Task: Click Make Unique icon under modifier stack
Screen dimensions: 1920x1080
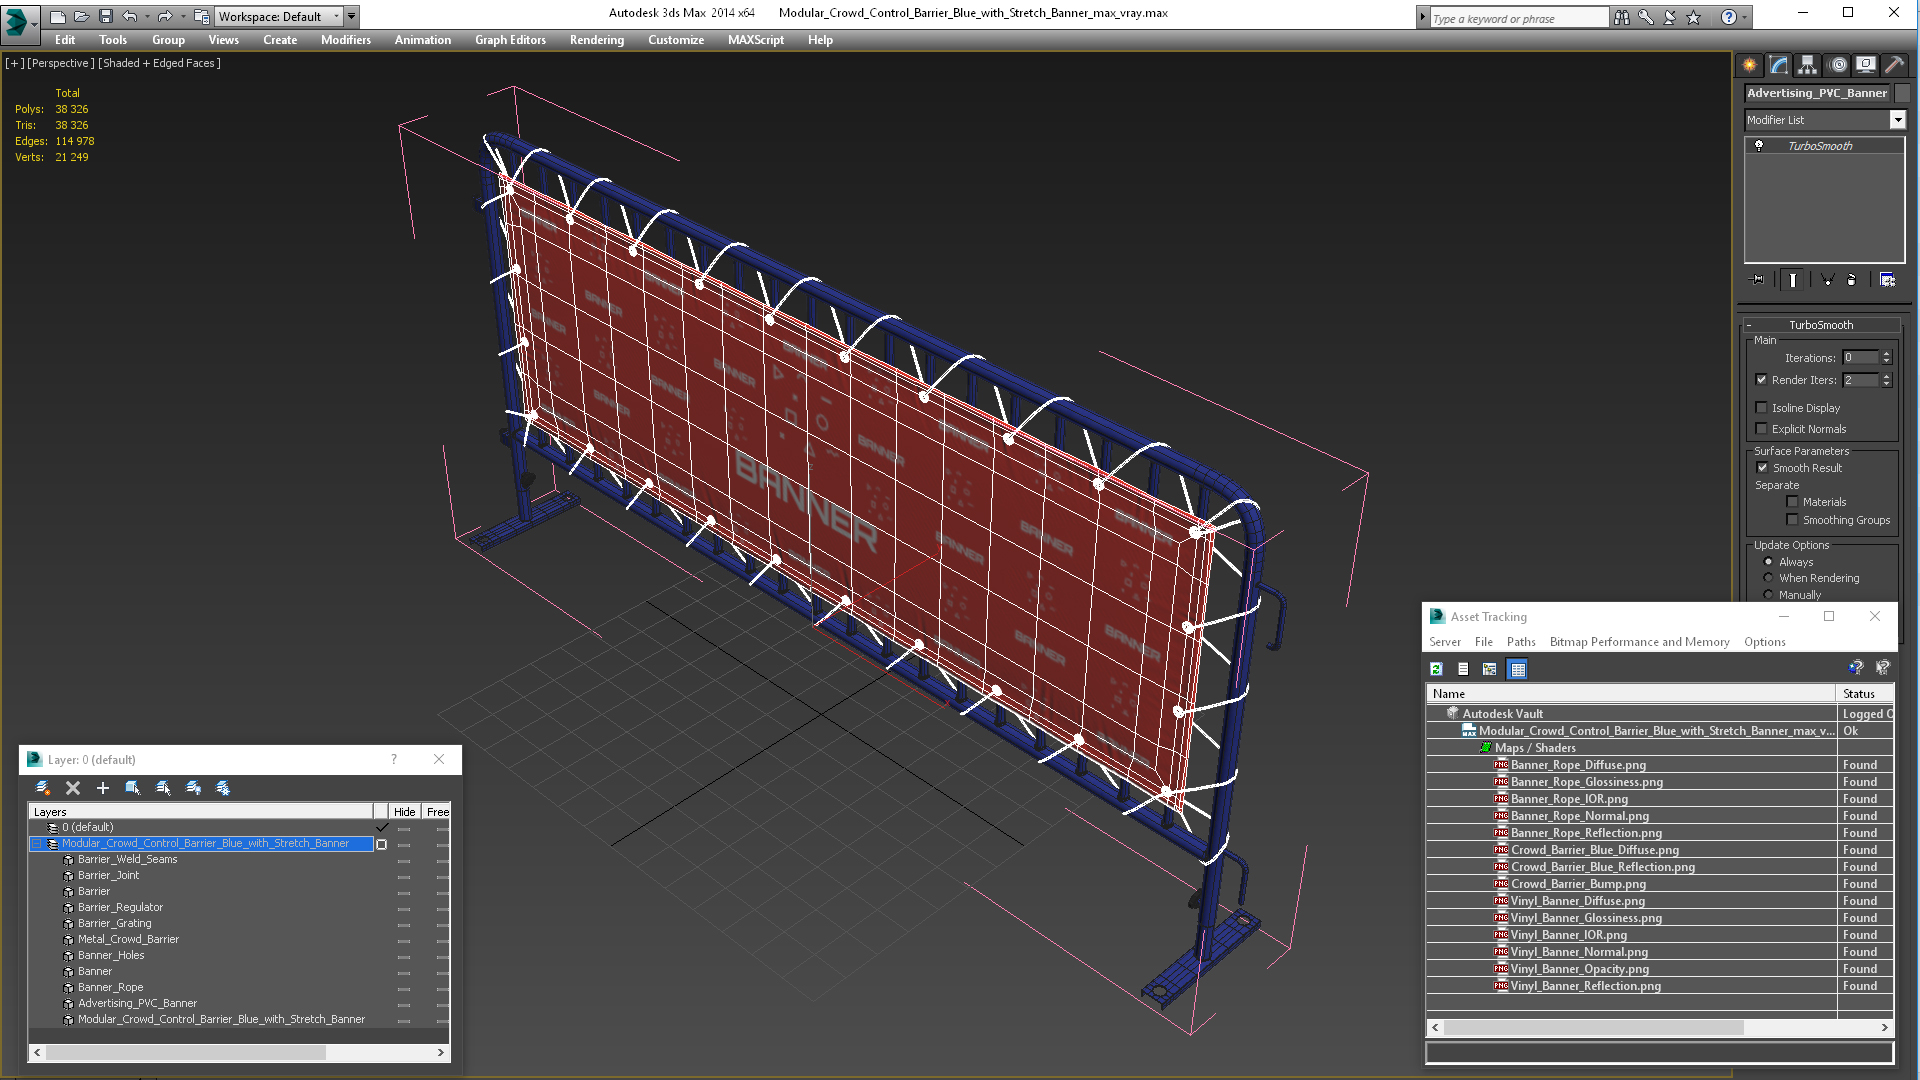Action: 1827,280
